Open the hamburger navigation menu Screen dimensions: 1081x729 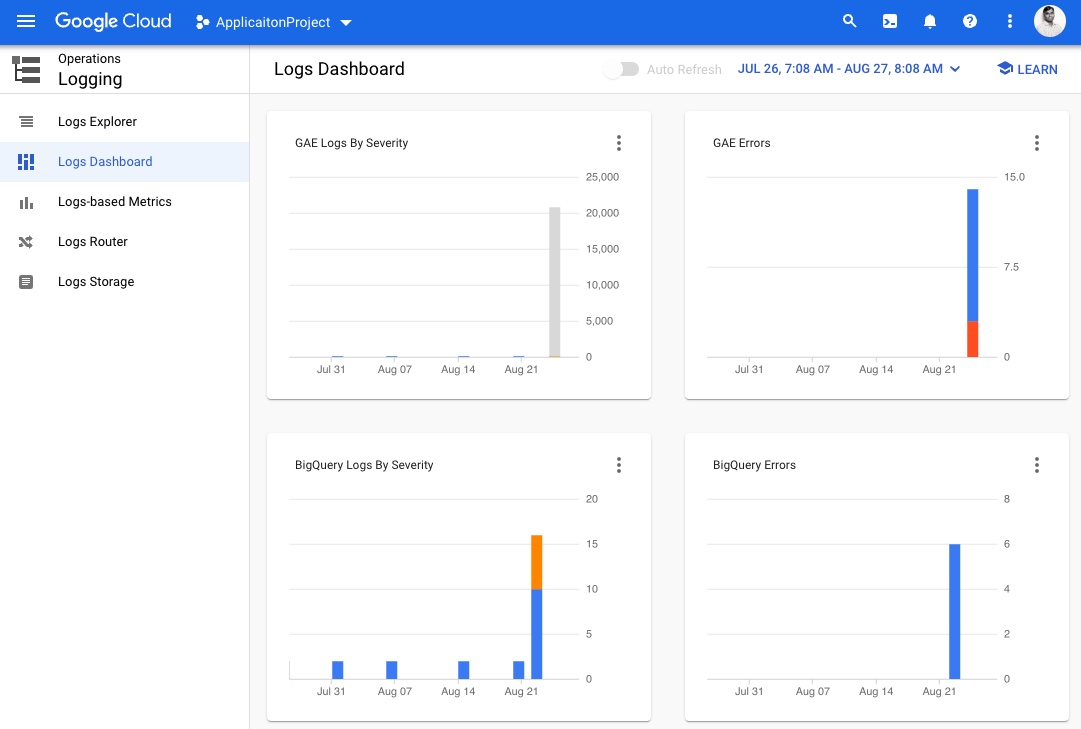(26, 21)
